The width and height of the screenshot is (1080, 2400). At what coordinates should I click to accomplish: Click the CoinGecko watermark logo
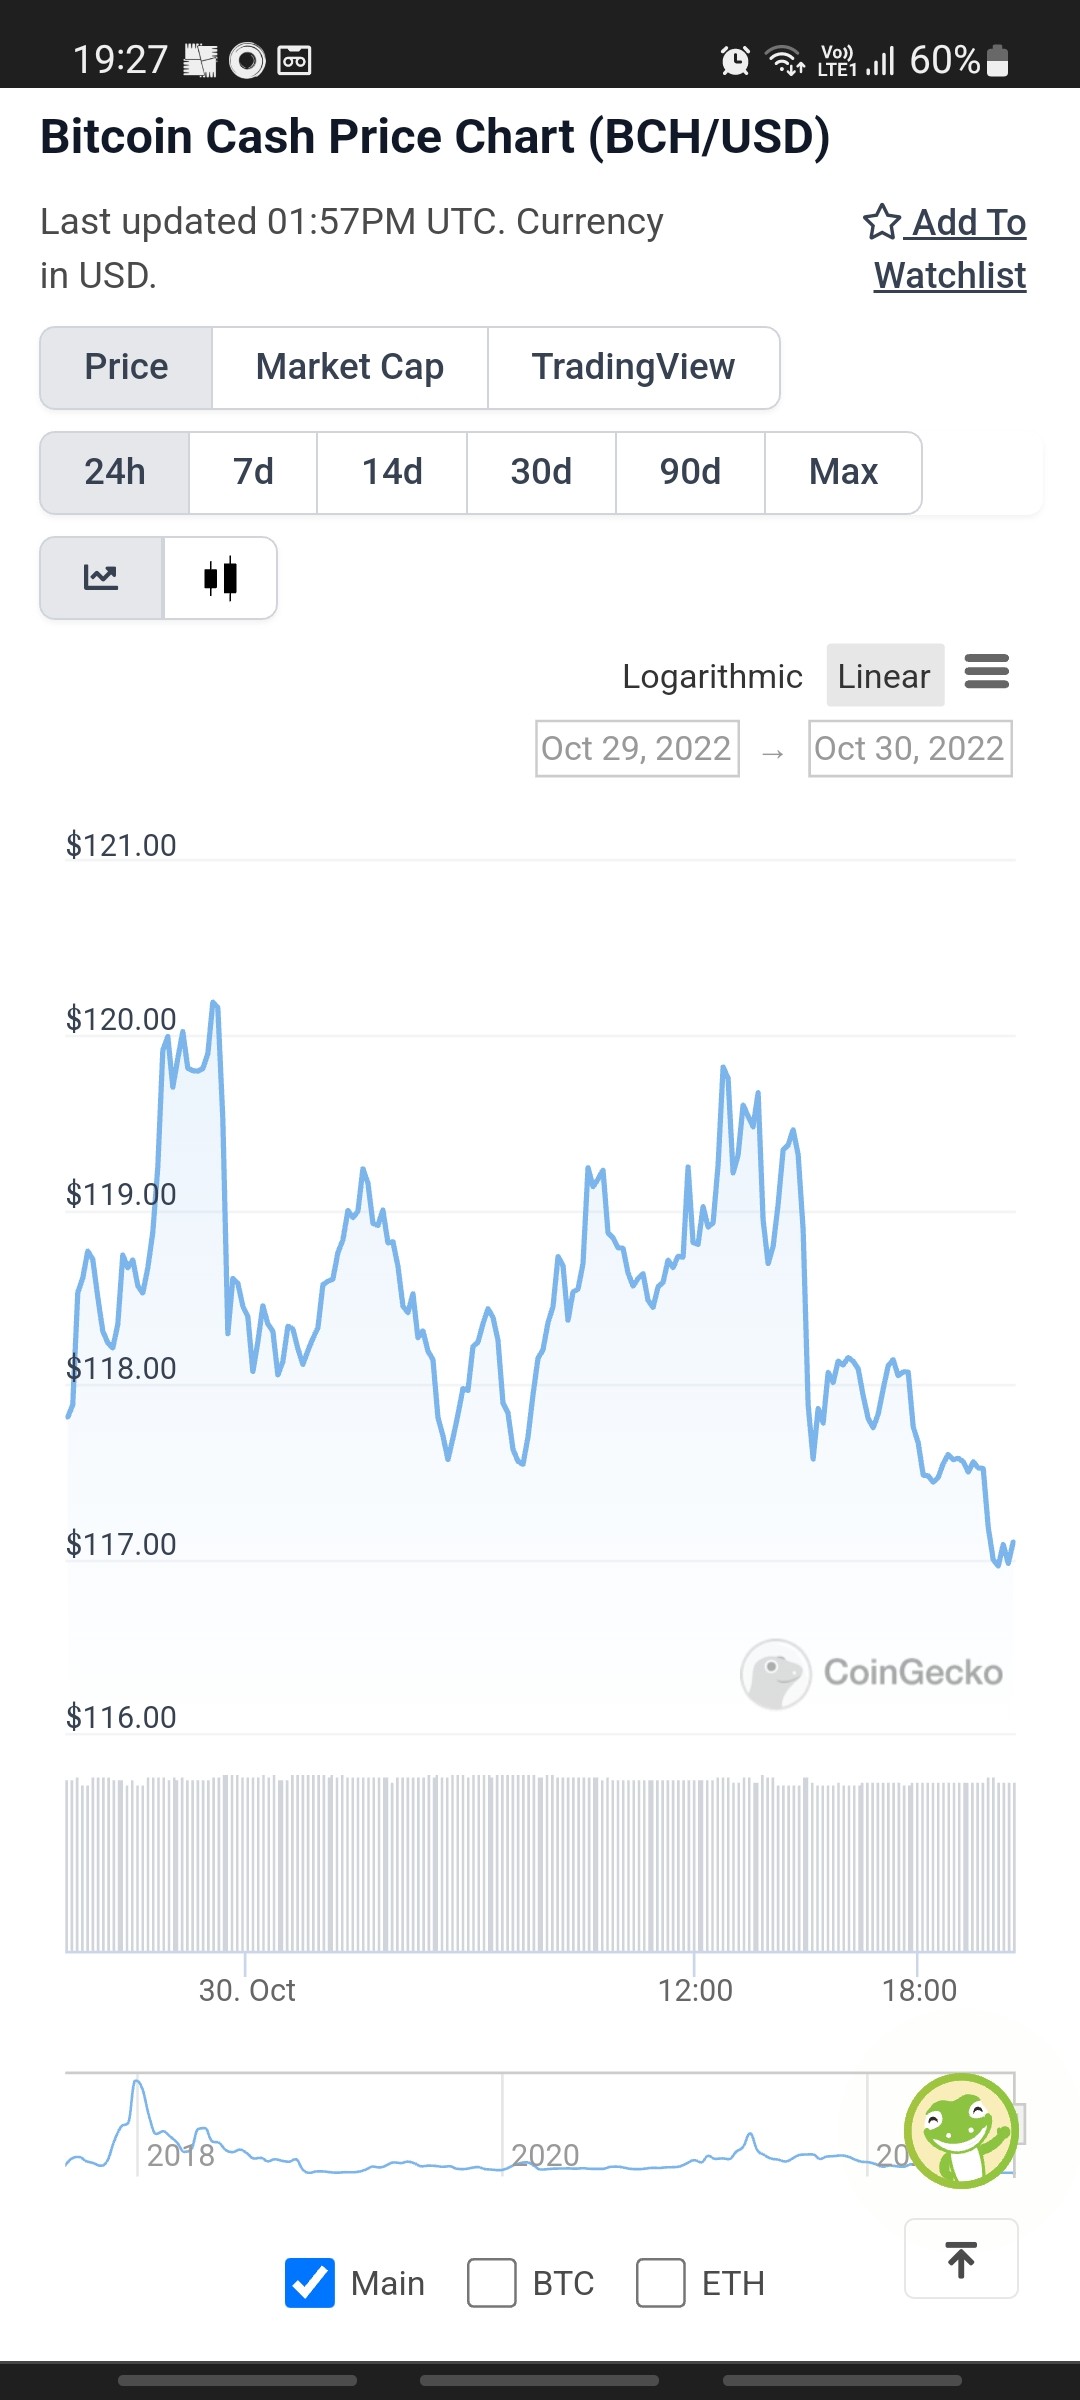click(x=872, y=1673)
